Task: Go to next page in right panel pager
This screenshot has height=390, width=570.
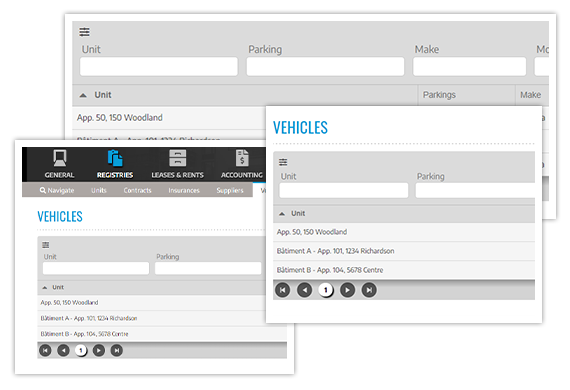Action: 347,290
